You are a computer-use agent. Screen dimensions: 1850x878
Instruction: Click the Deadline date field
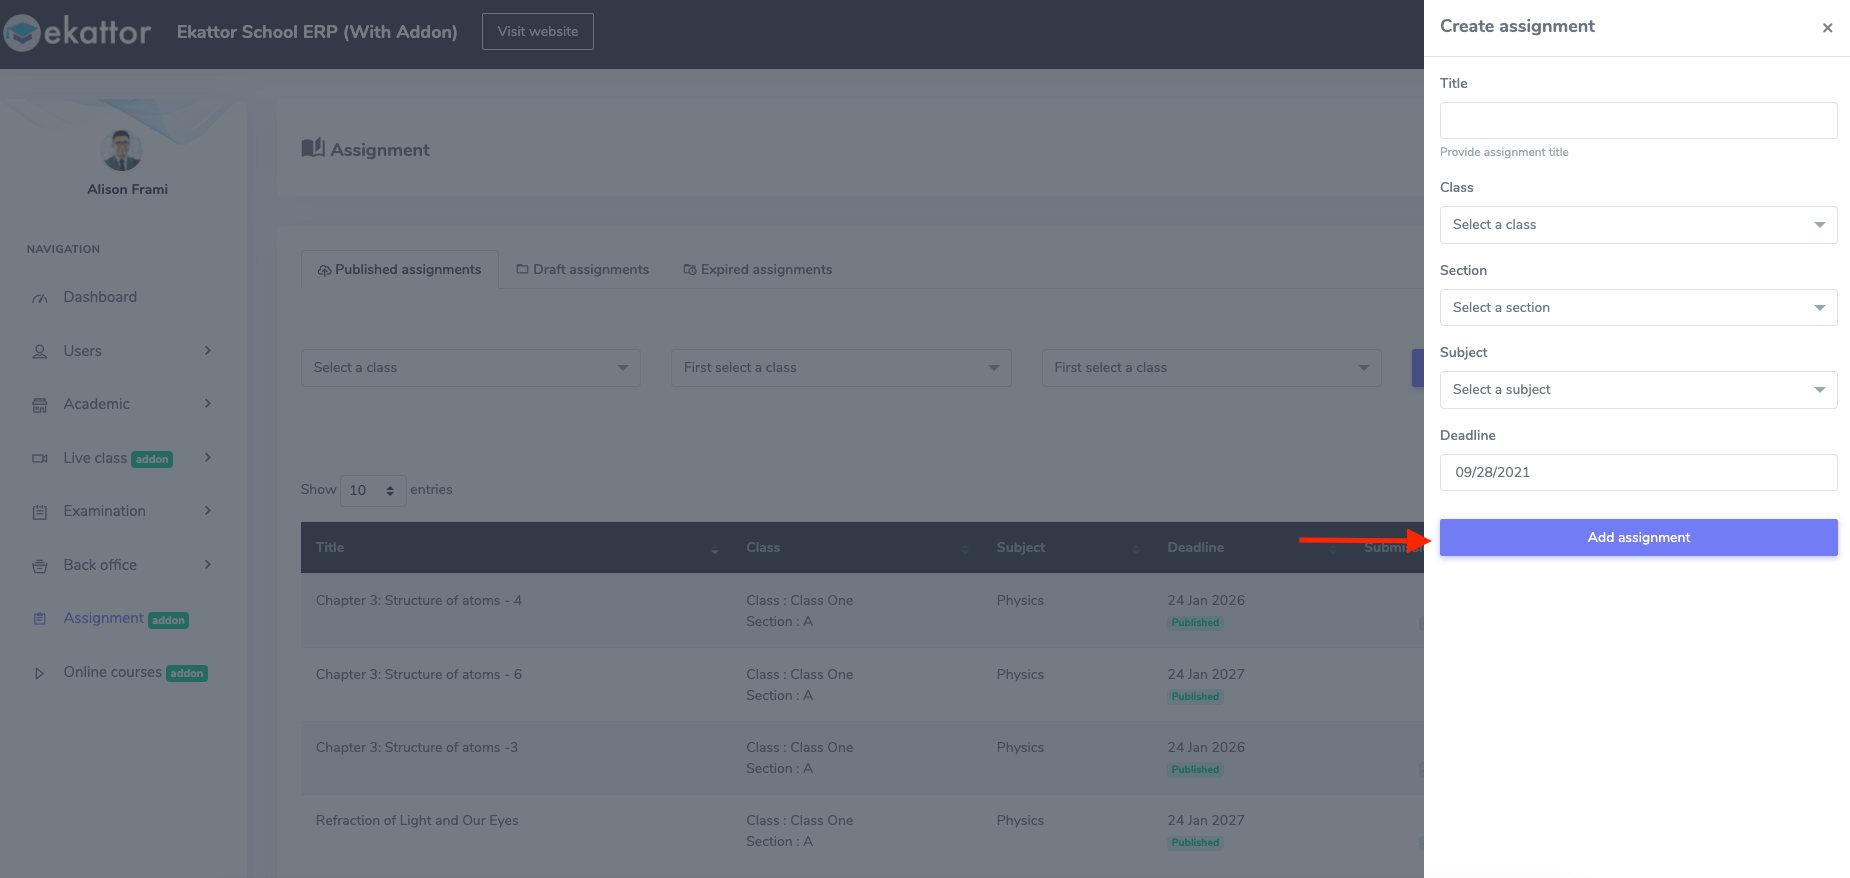tap(1638, 472)
